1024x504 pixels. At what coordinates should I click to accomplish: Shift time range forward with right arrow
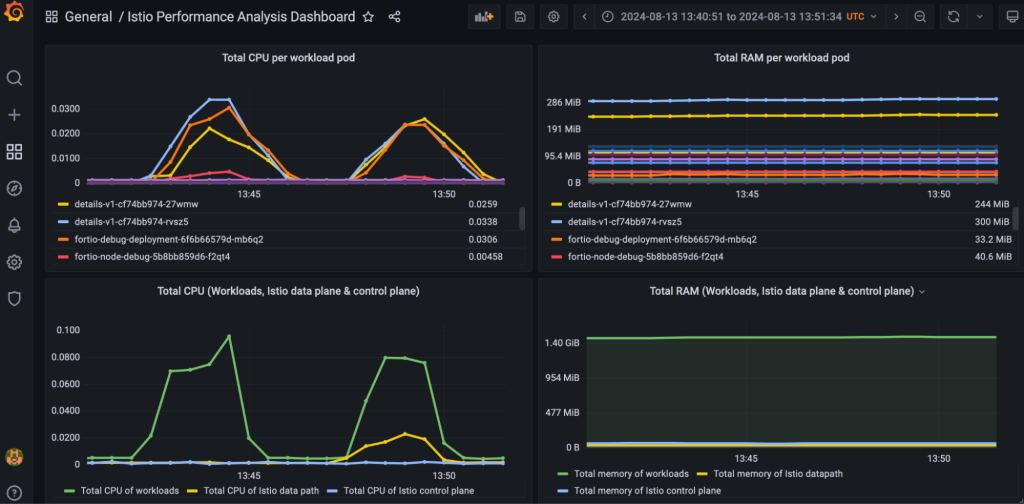point(896,17)
